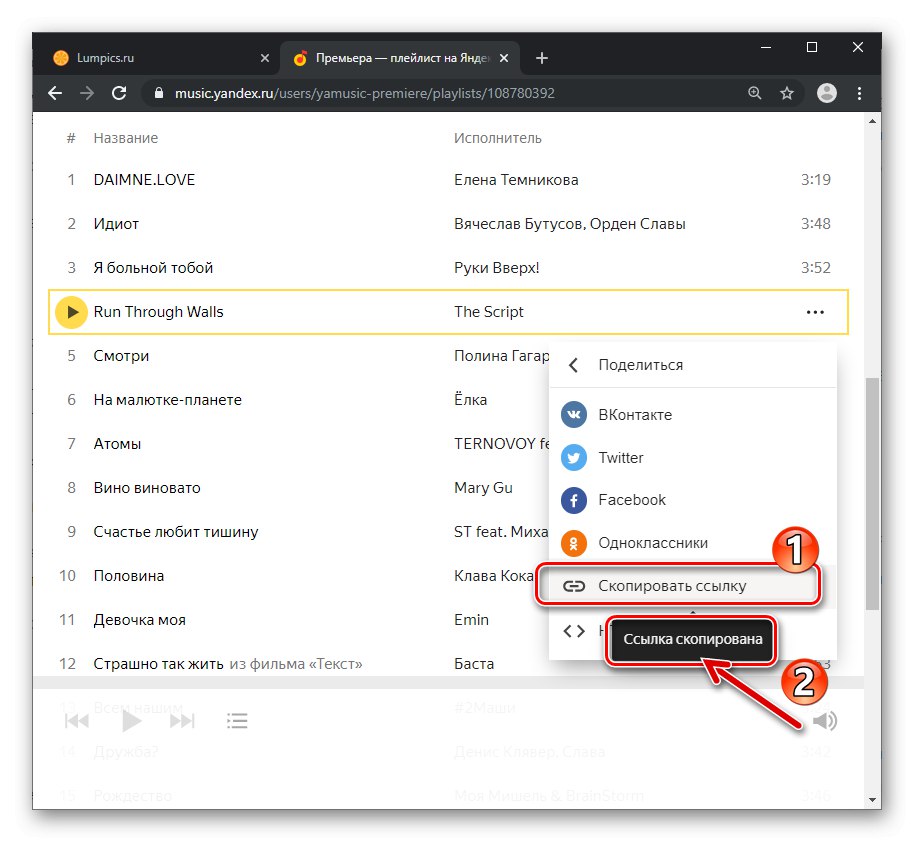
Task: Open artist Ёлка
Action: [x=470, y=400]
